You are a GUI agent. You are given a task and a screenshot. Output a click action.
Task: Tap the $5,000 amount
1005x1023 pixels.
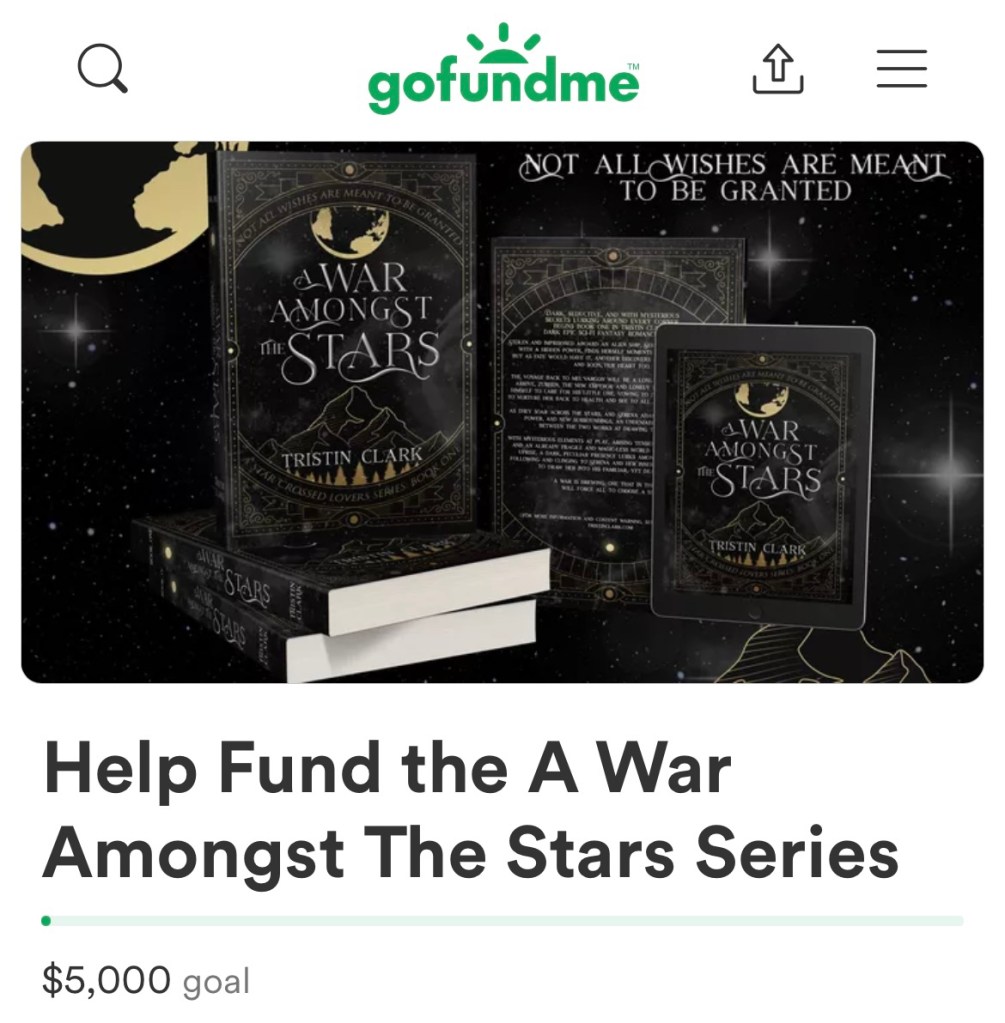point(106,979)
